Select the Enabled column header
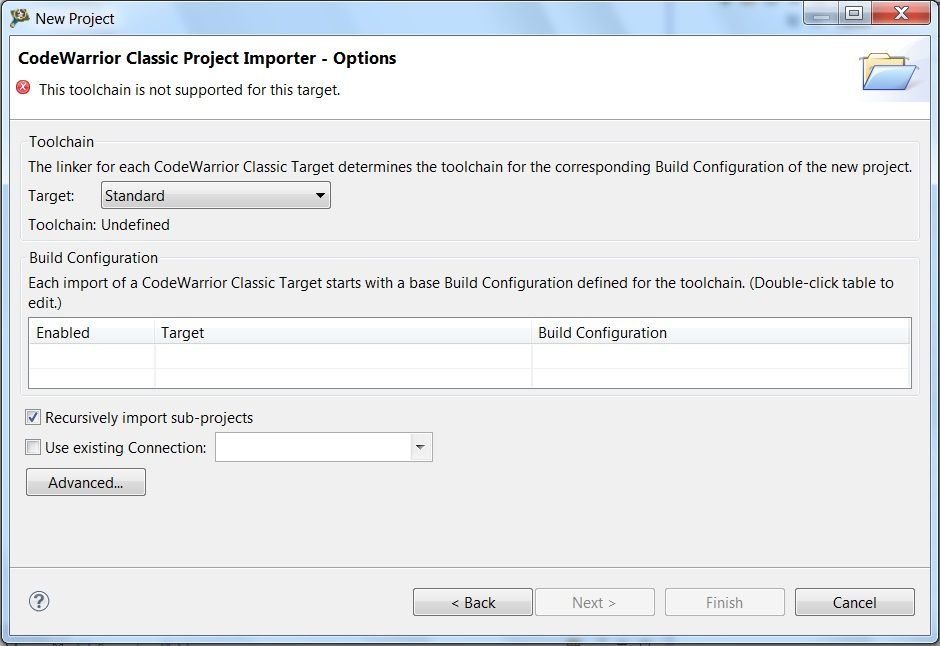This screenshot has height=646, width=940. 92,332
